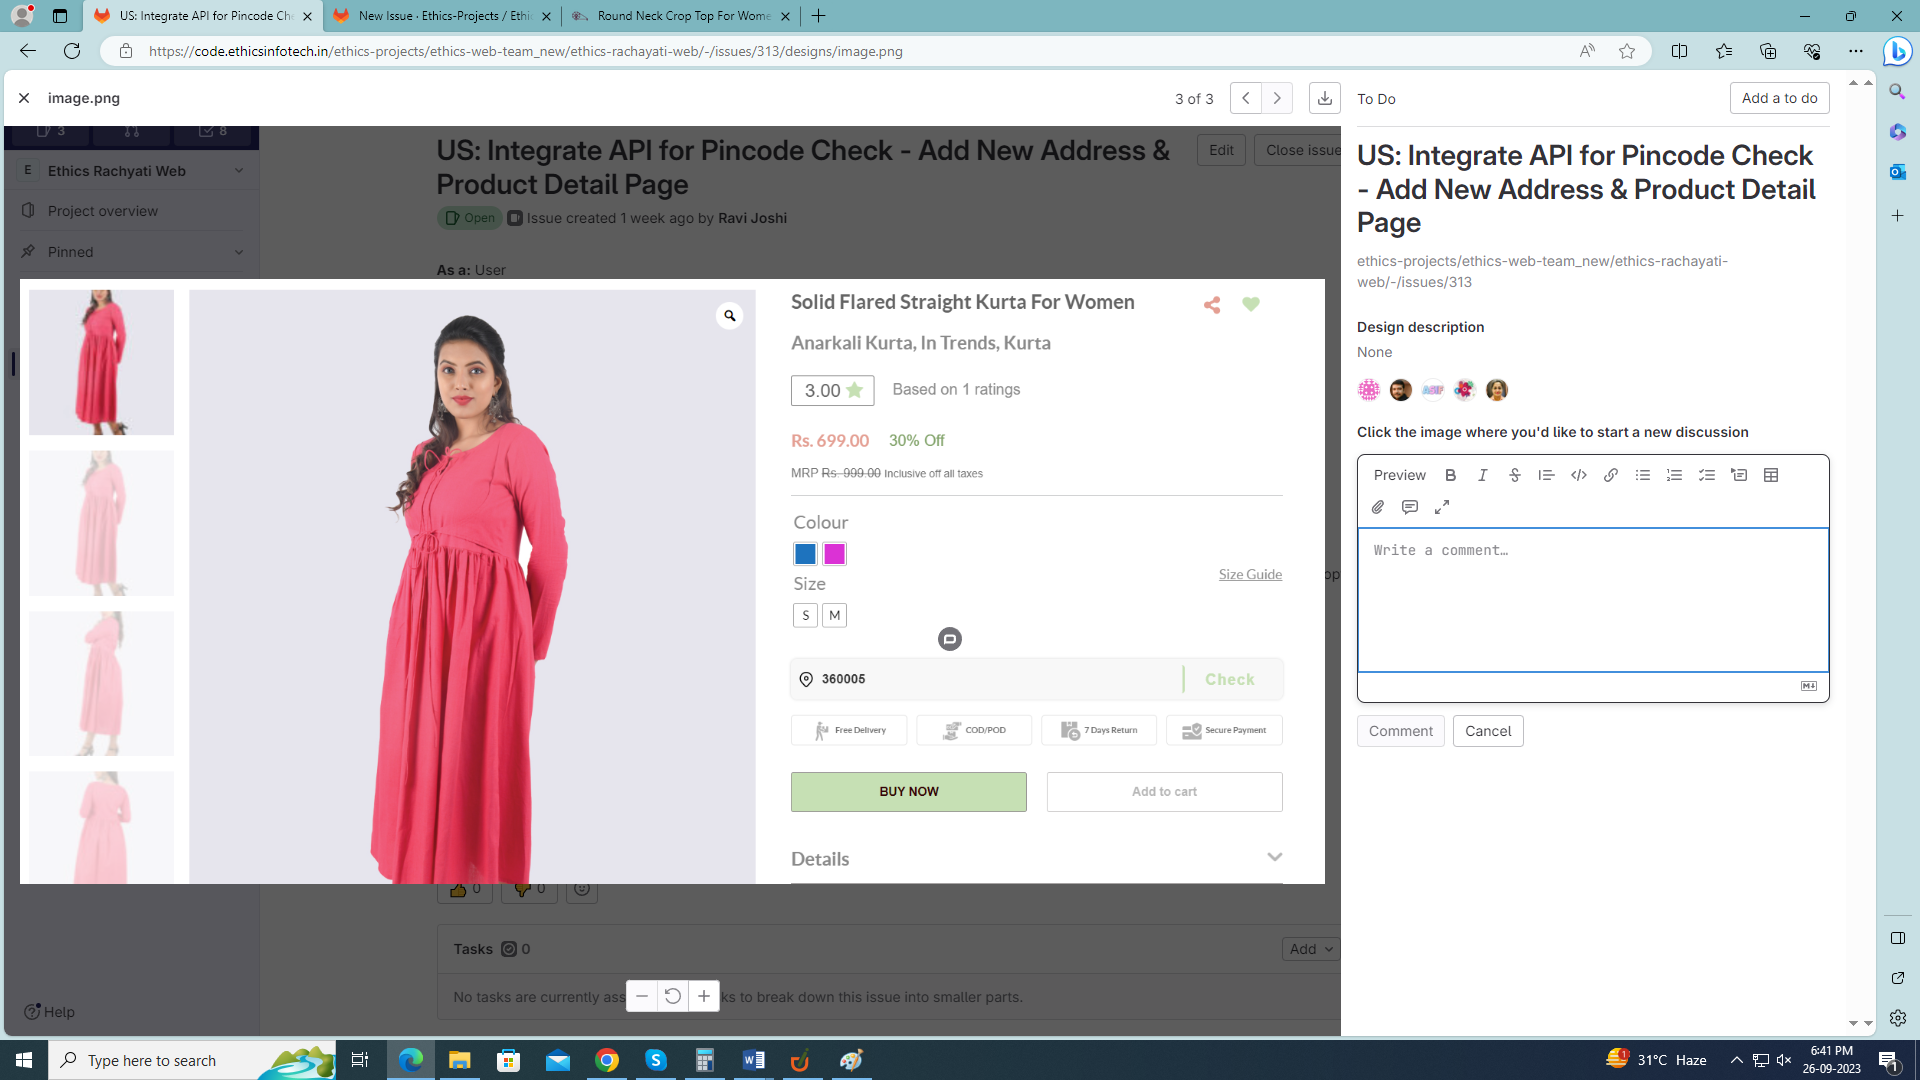Click the Bold formatting icon
Image resolution: width=1920 pixels, height=1080 pixels.
click(x=1450, y=475)
